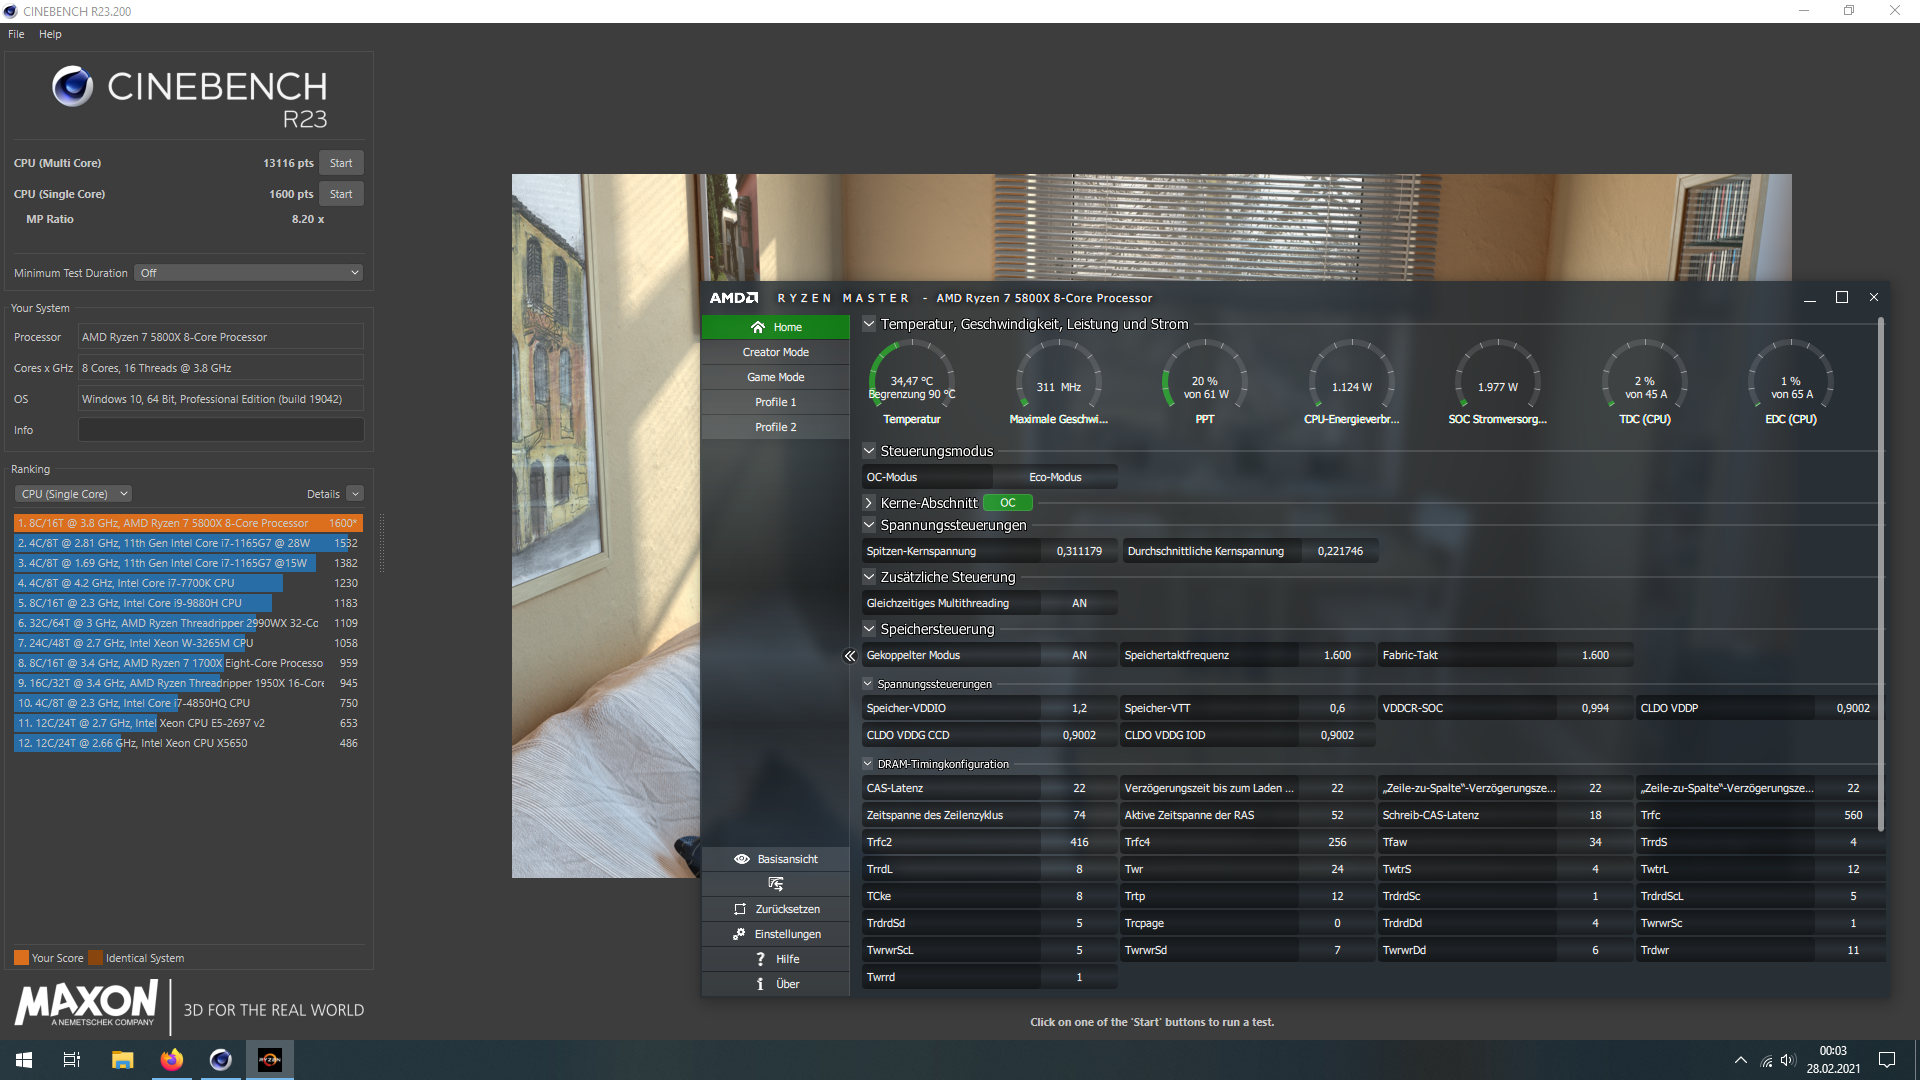This screenshot has height=1080, width=1920.
Task: Switch to Game Mode profile
Action: point(775,377)
